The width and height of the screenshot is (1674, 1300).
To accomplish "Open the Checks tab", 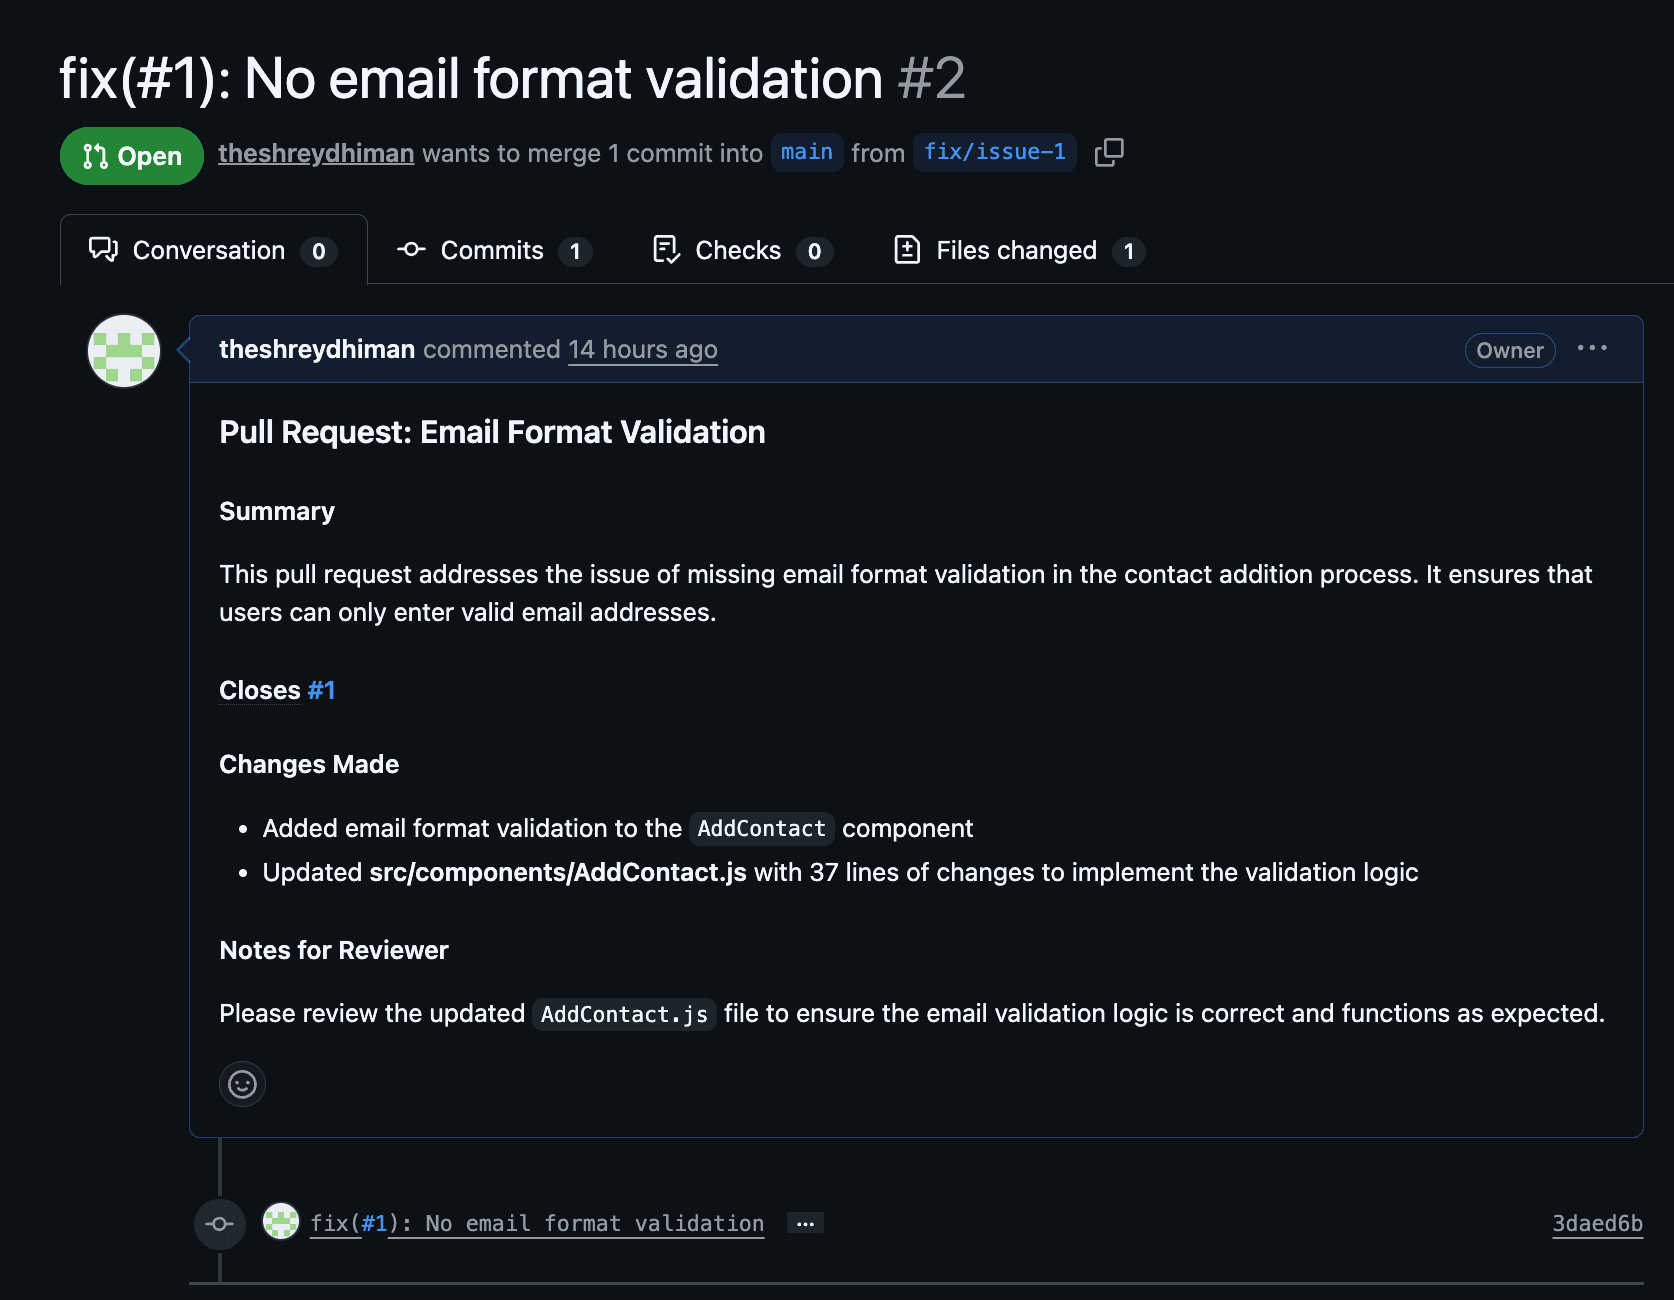I will click(x=738, y=250).
